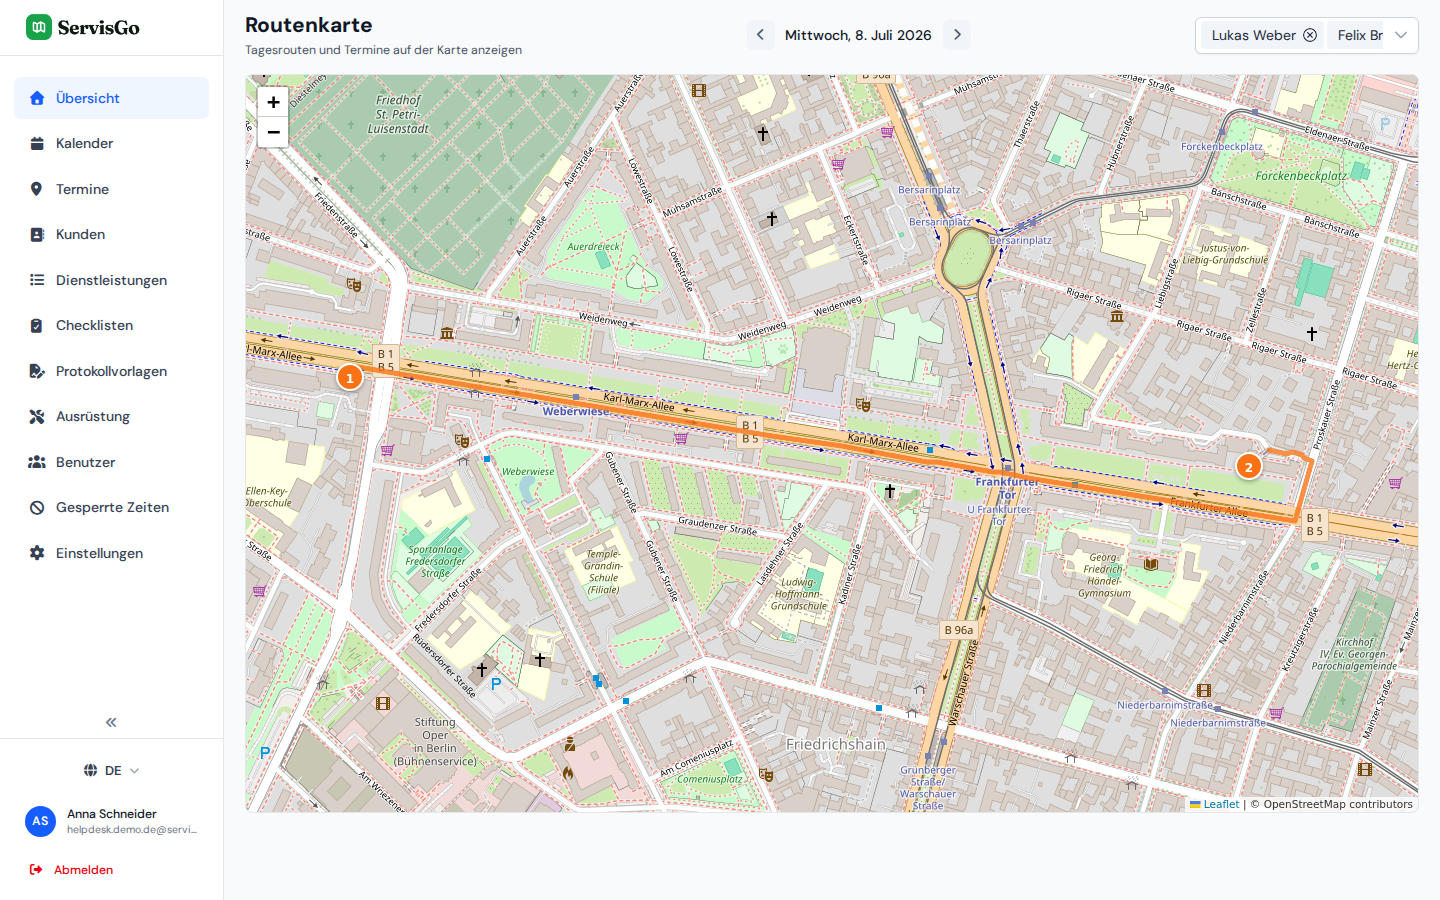Click the Benutzer people icon

[x=37, y=462]
